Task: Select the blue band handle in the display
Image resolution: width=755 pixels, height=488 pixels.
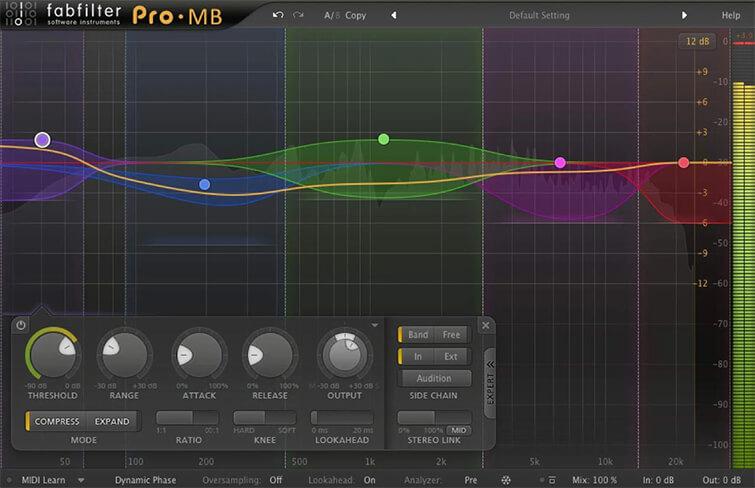Action: tap(204, 185)
